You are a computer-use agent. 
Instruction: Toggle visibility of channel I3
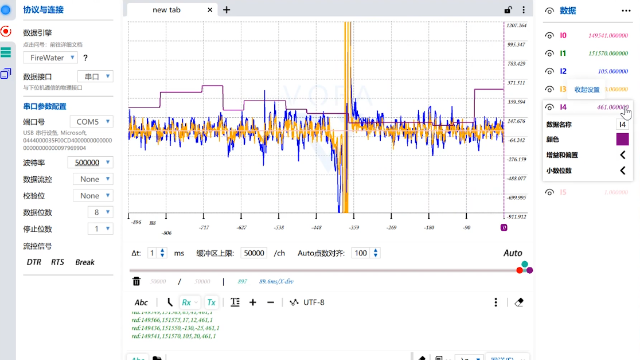549,89
